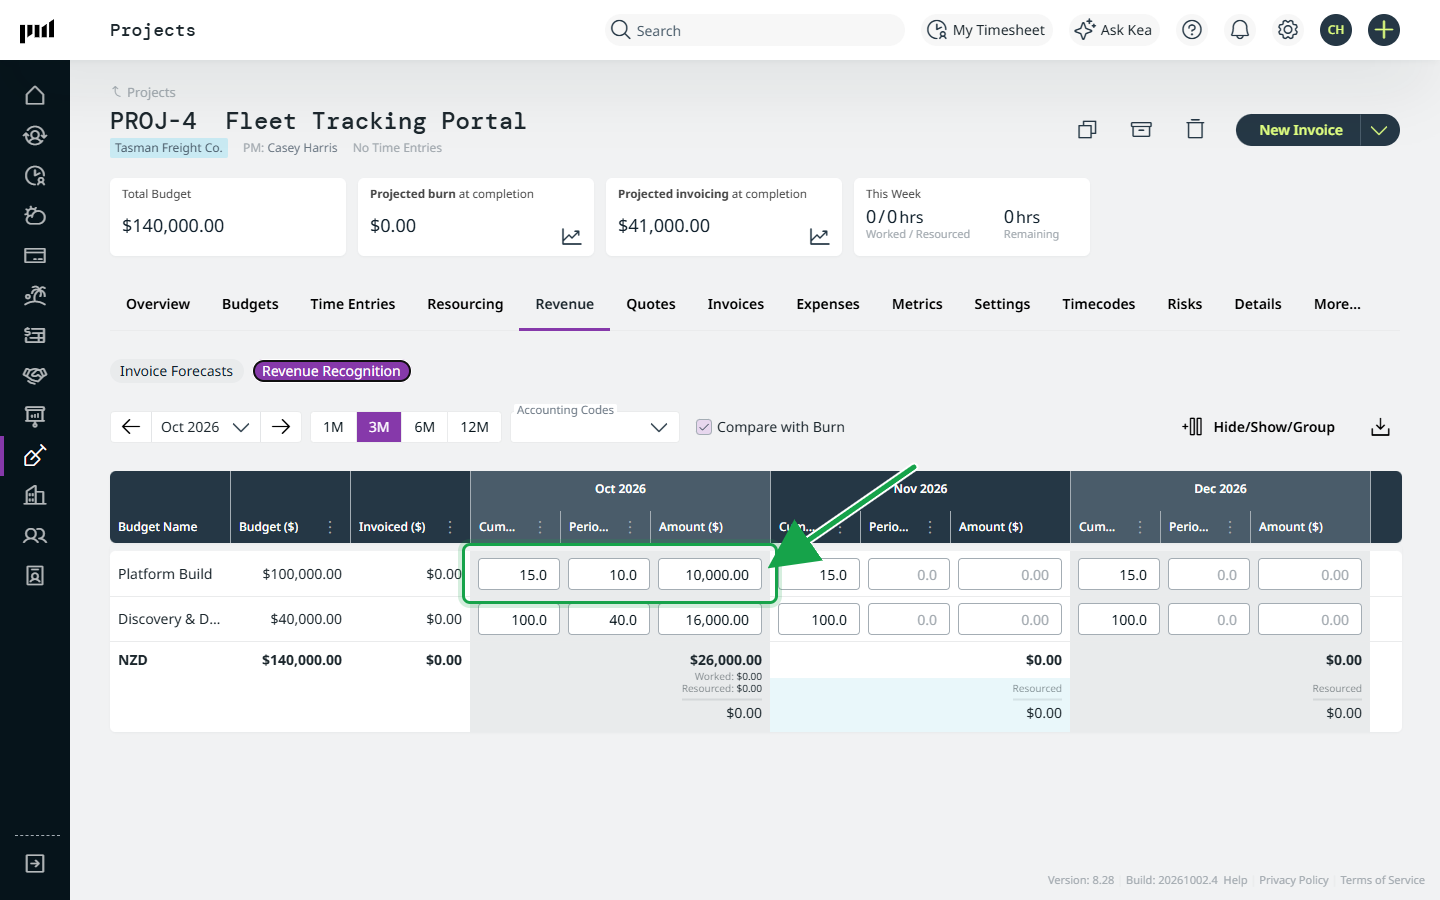Archive the project using archive icon
Screen dimensions: 1440x900
click(1141, 129)
